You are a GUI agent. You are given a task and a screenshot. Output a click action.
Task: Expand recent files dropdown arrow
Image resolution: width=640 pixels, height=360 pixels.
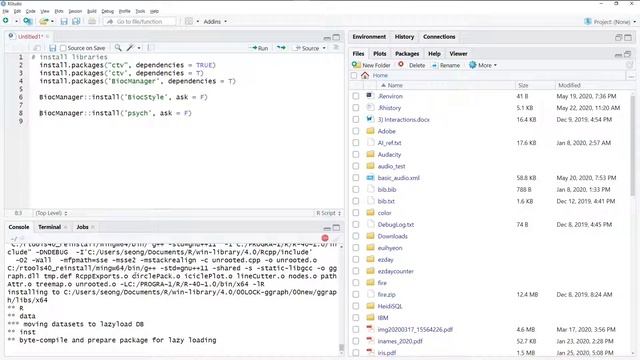click(52, 21)
